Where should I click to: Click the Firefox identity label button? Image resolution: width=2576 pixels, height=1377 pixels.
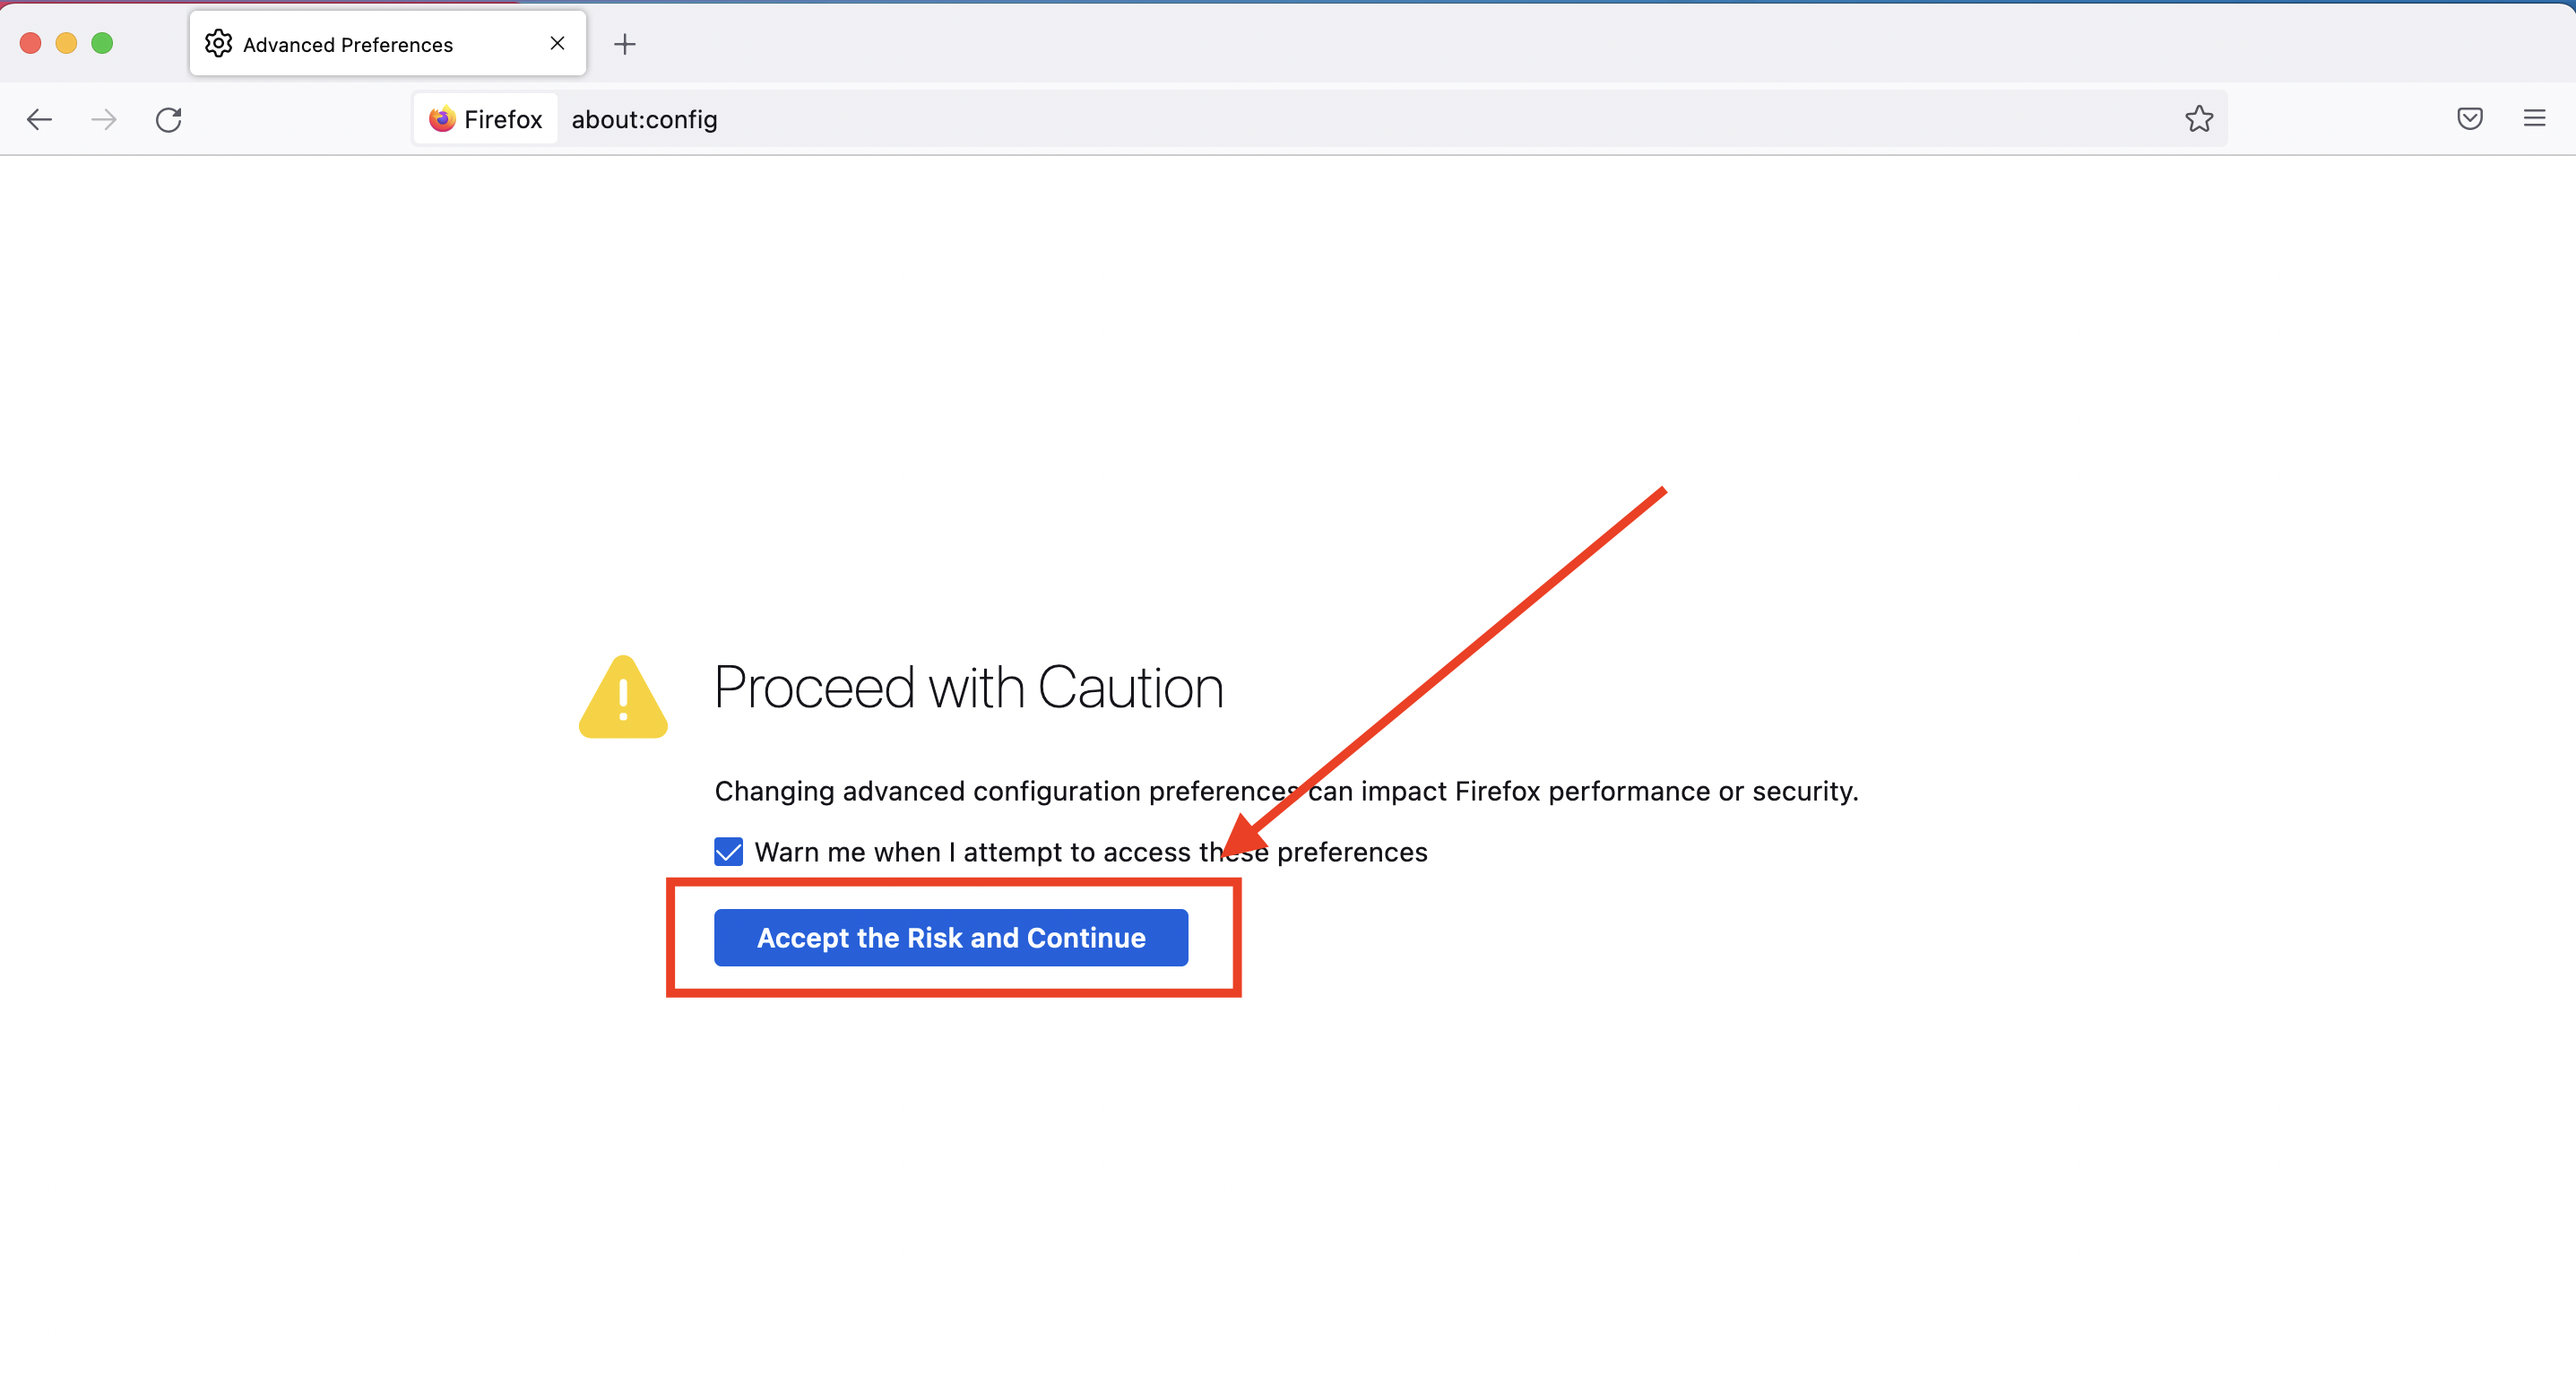click(x=487, y=119)
